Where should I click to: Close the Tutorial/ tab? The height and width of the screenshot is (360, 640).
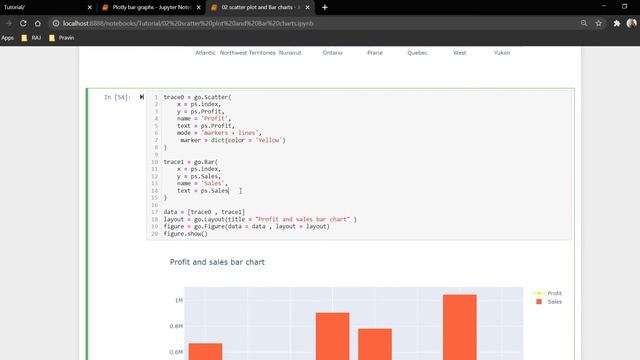90,7
